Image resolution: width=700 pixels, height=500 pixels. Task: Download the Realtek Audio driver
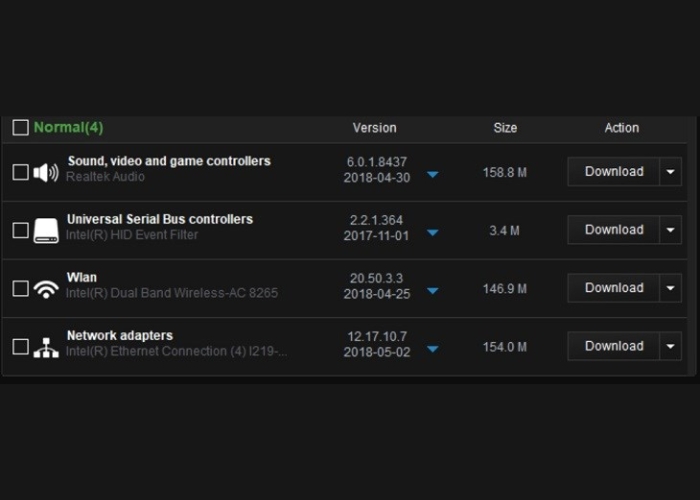[x=613, y=172]
